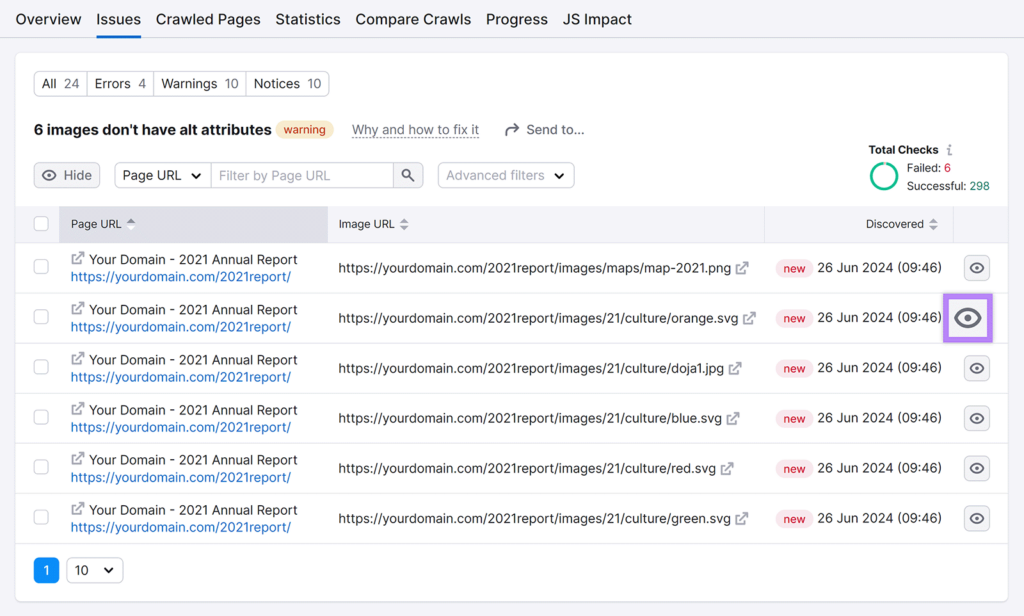Check the green.svg row checkbox

click(x=41, y=517)
